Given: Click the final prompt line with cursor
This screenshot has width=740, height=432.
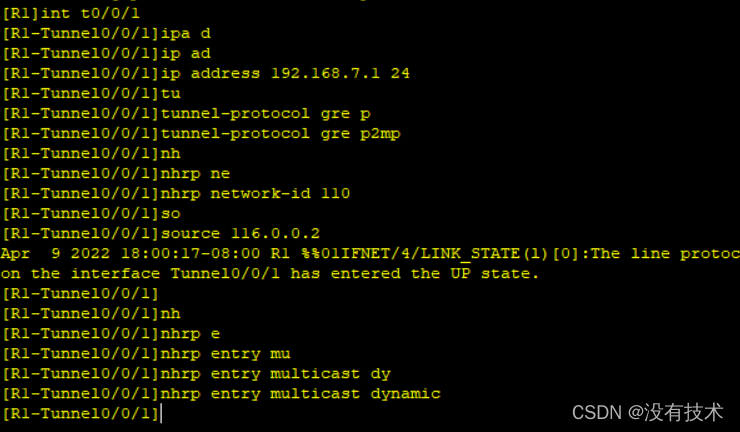Looking at the screenshot, I should [82, 414].
